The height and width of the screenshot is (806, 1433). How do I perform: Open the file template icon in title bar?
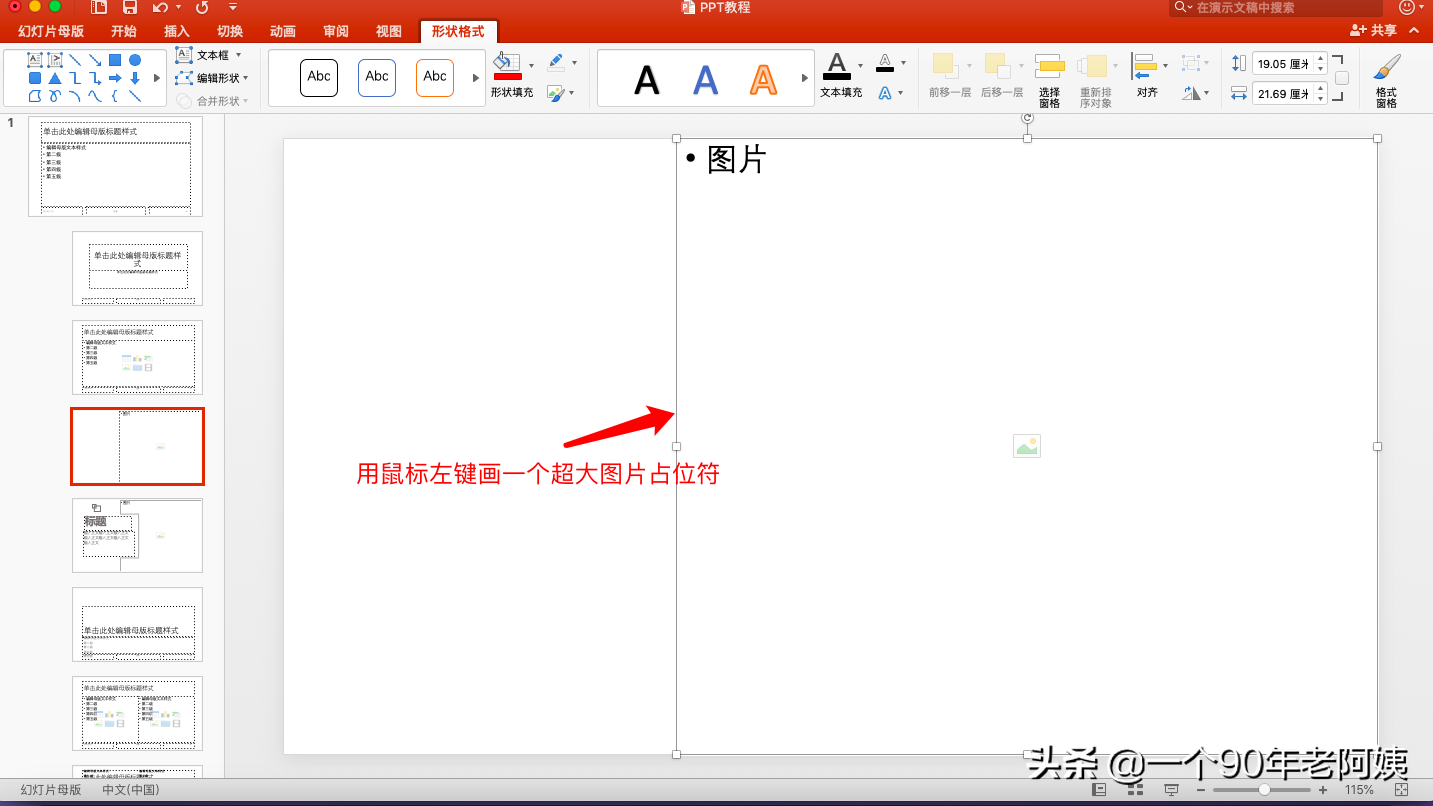tap(99, 7)
